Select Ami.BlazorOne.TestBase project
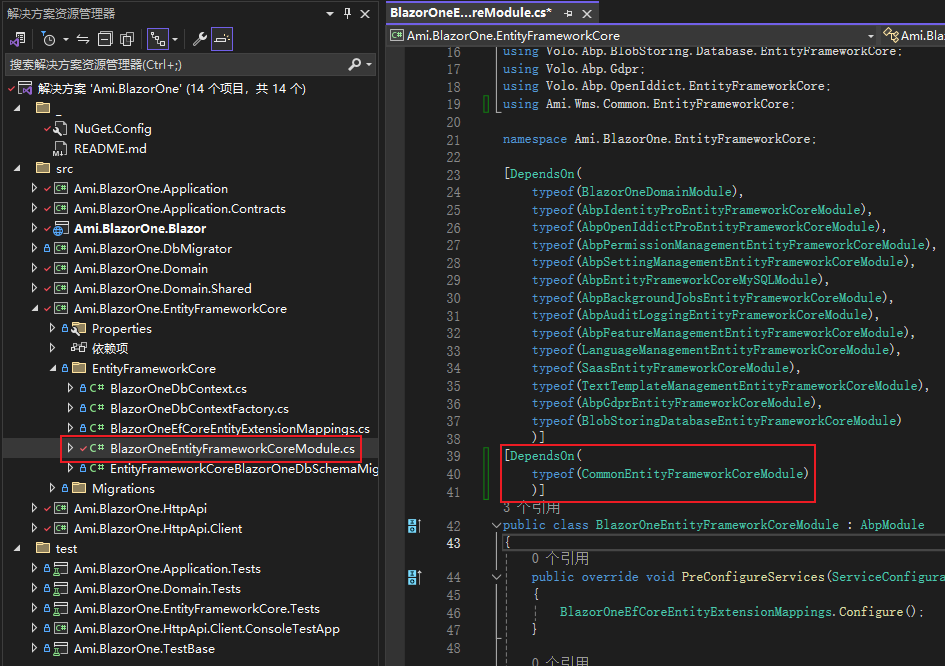The width and height of the screenshot is (945, 666). (x=144, y=649)
